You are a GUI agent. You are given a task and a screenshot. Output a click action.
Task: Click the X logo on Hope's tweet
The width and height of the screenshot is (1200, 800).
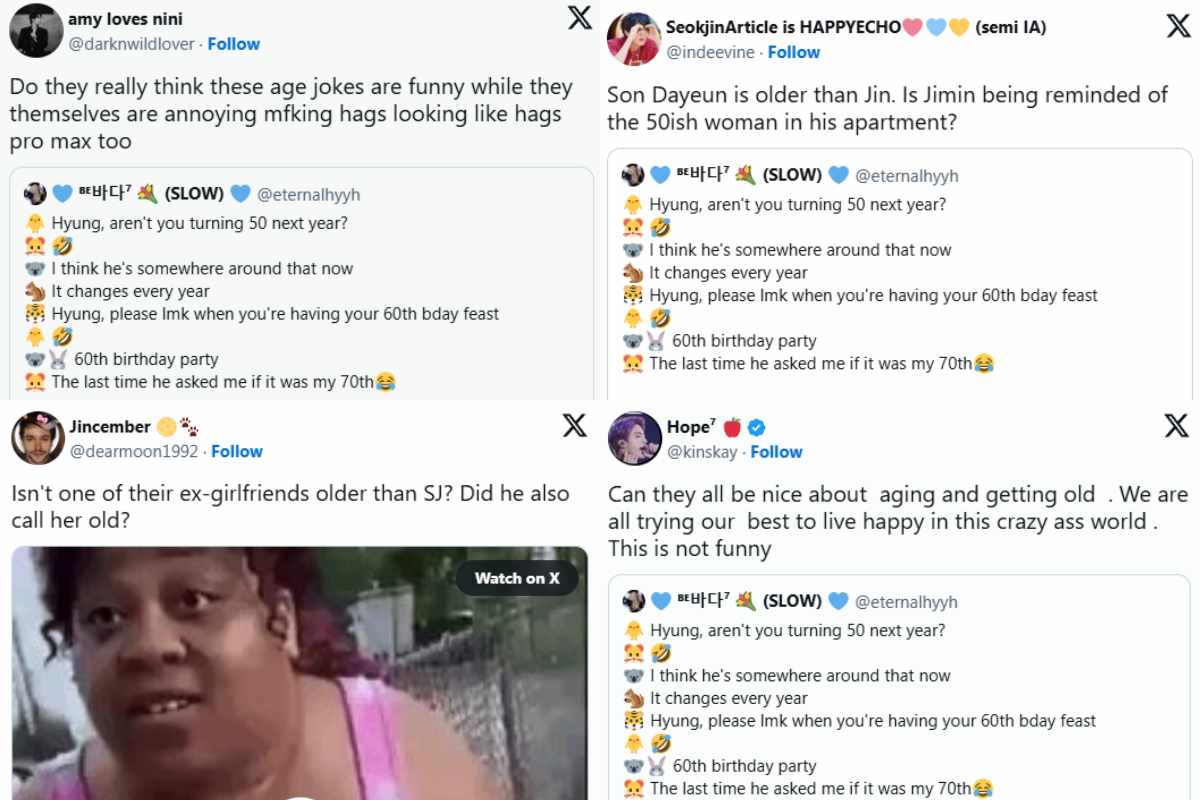[1176, 425]
